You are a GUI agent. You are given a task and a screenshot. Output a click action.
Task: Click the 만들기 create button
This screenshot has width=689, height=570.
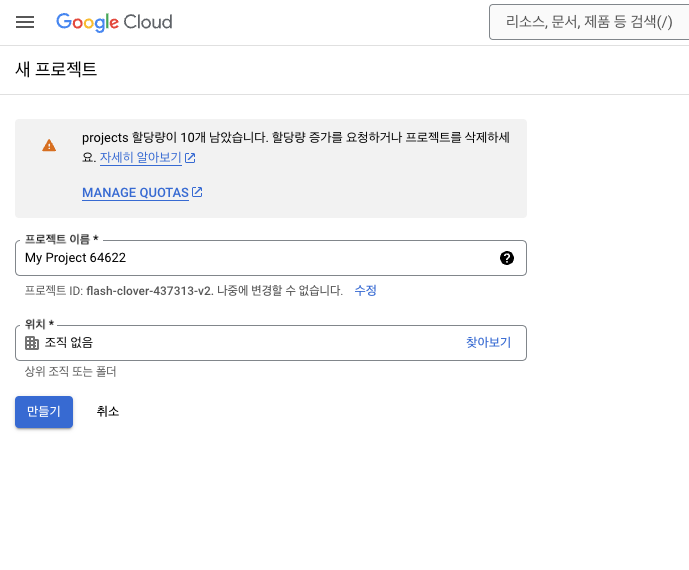[44, 412]
